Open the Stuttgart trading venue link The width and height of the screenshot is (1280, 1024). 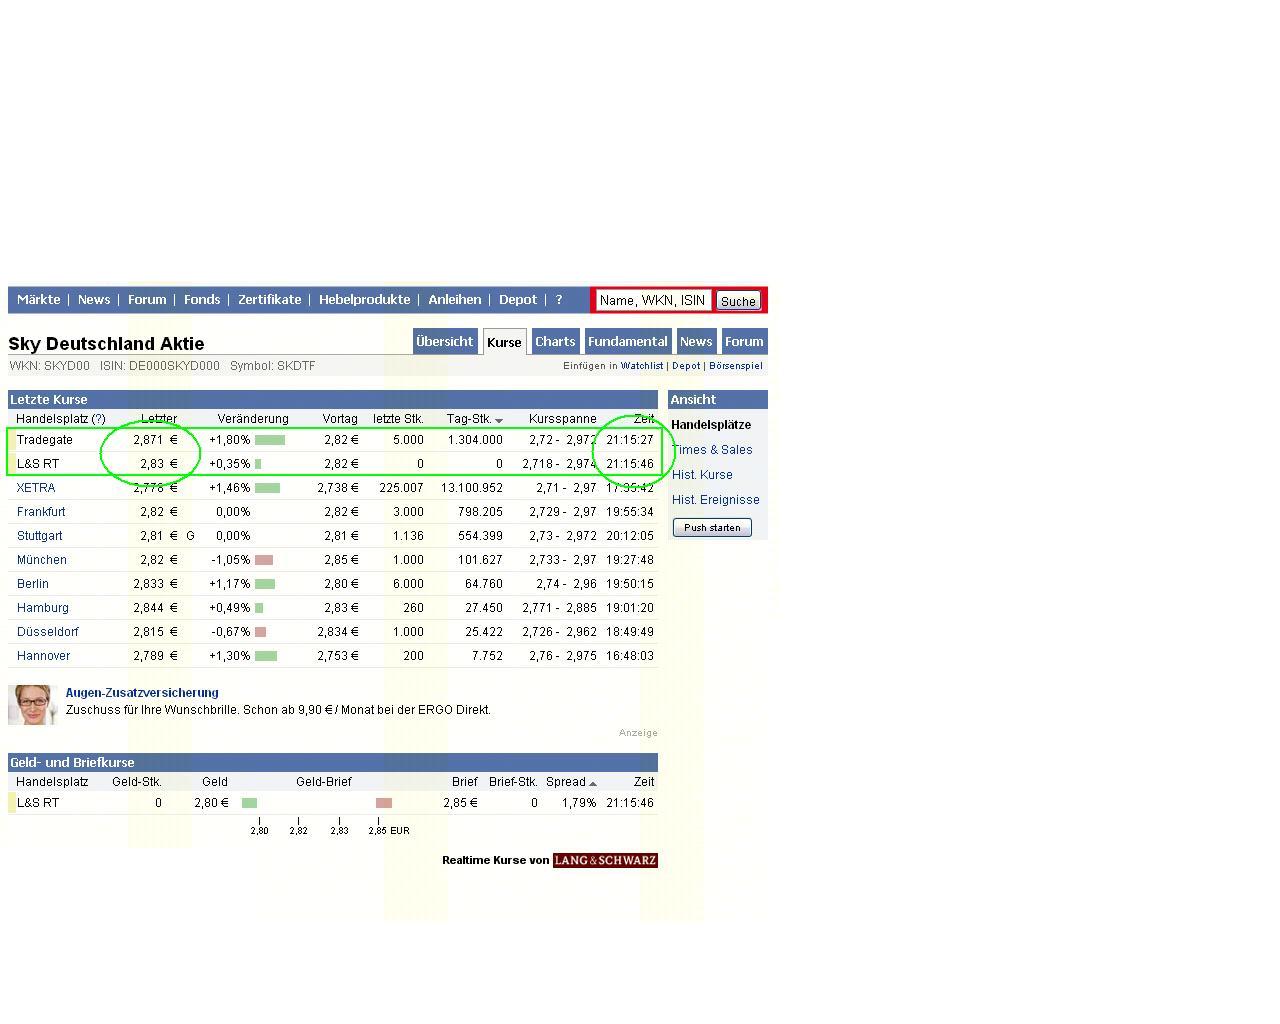tap(40, 536)
